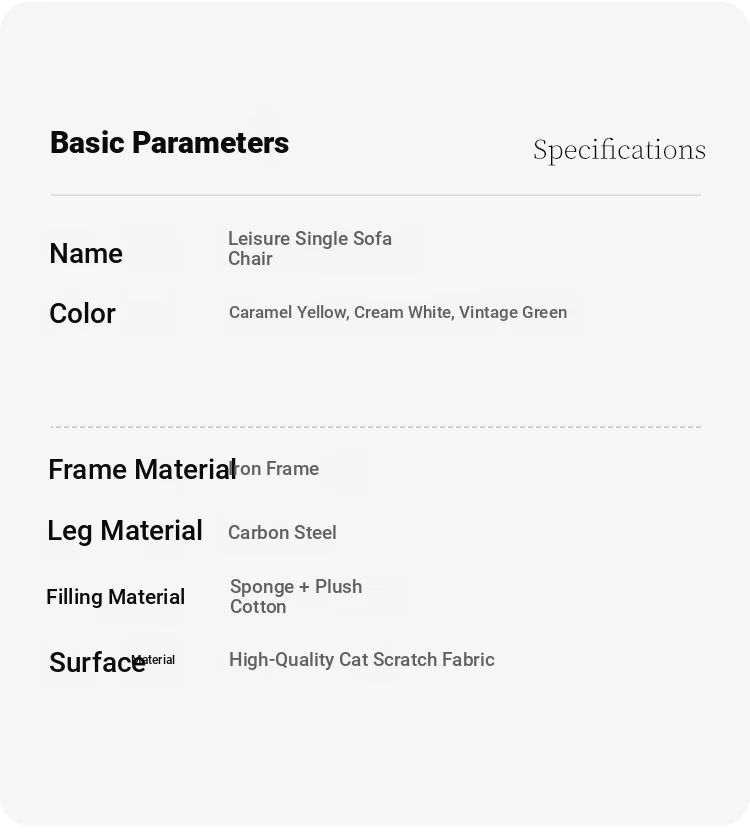Click the Cream White color text
The height and width of the screenshot is (835, 750).
[x=404, y=312]
